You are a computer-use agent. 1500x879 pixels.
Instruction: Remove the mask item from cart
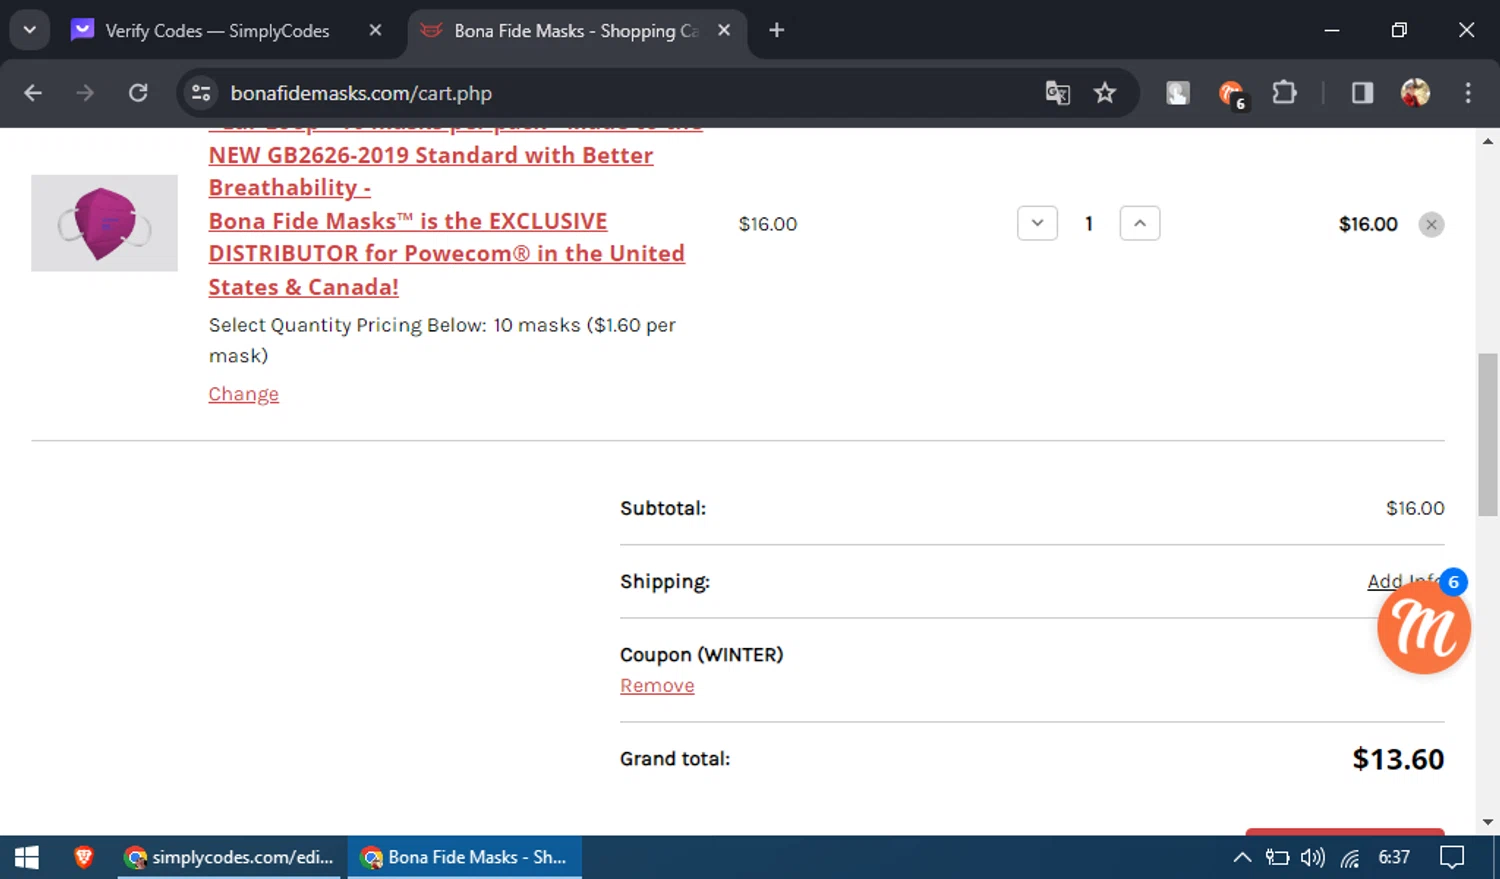1432,224
